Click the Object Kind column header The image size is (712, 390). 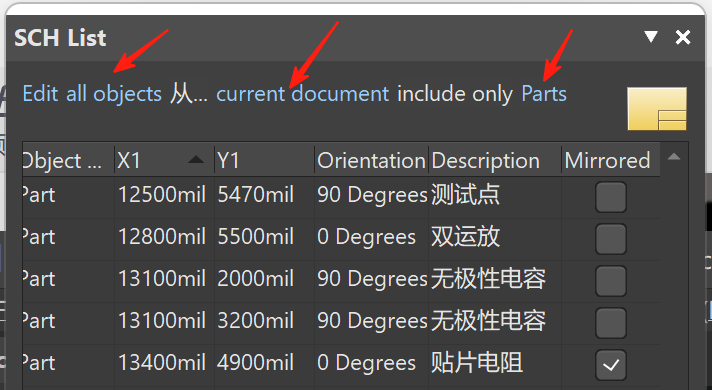(68, 161)
